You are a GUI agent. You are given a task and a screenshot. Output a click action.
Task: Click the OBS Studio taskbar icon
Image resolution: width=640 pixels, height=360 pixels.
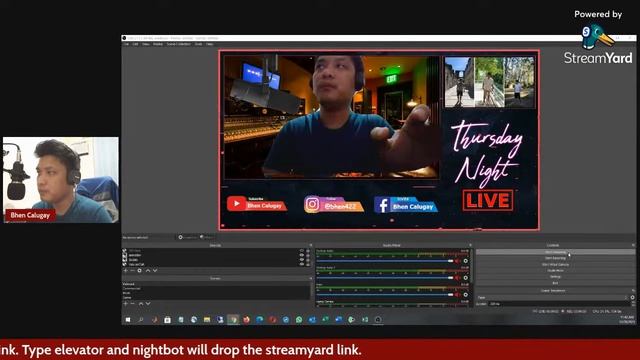pos(378,320)
